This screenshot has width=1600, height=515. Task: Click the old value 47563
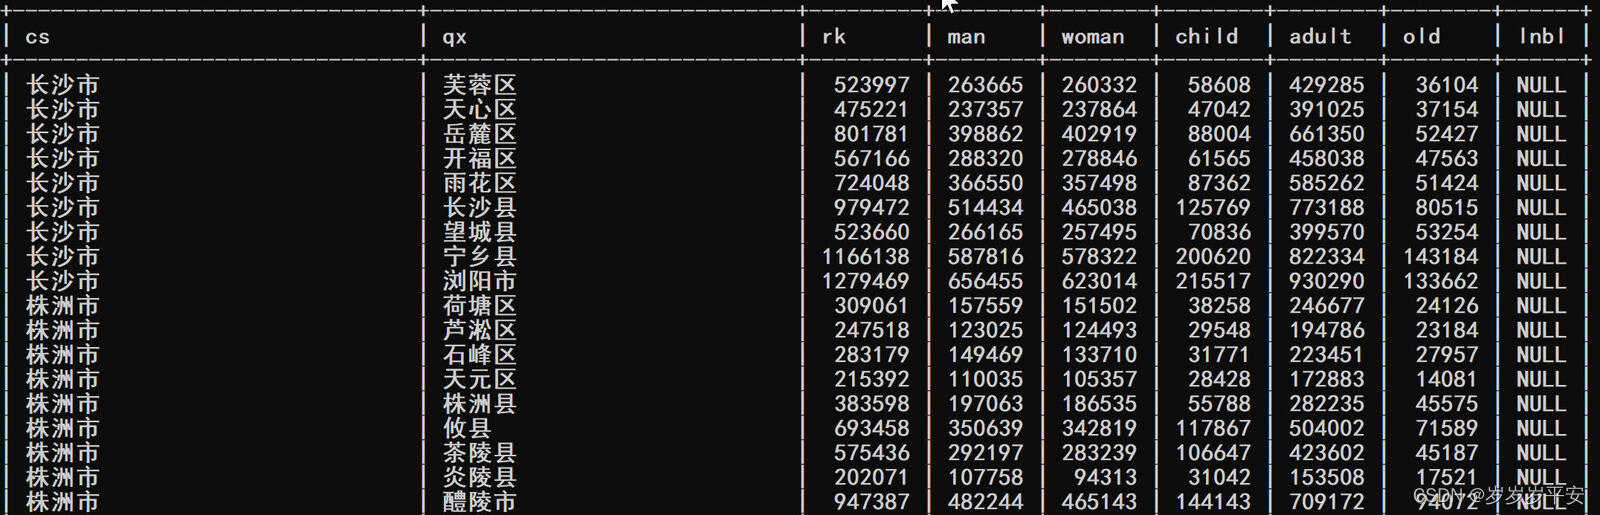click(x=1447, y=159)
